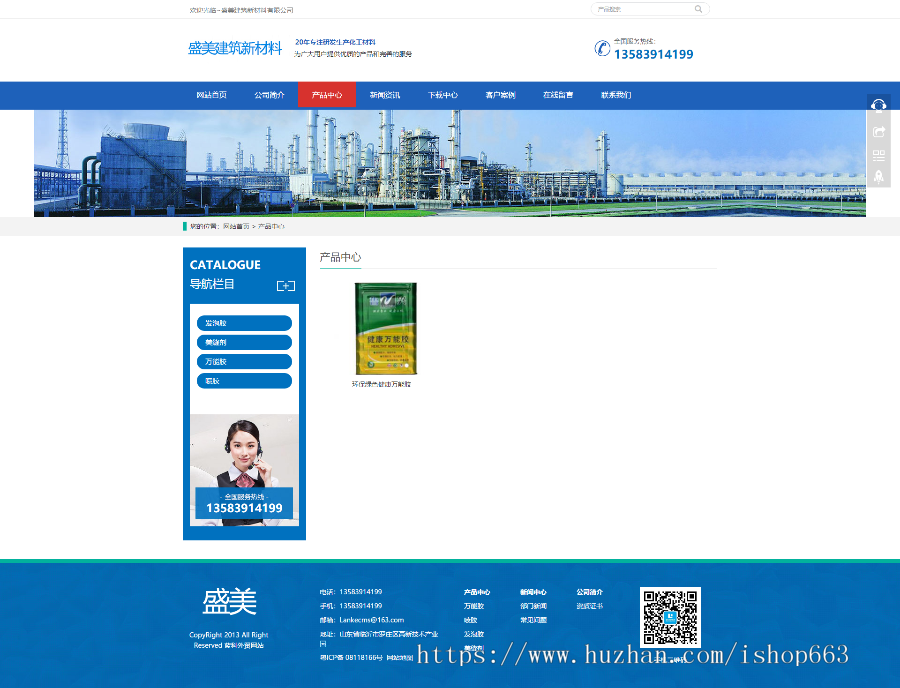This screenshot has height=688, width=900.
Task: Open the customer service headset icon
Action: [878, 105]
